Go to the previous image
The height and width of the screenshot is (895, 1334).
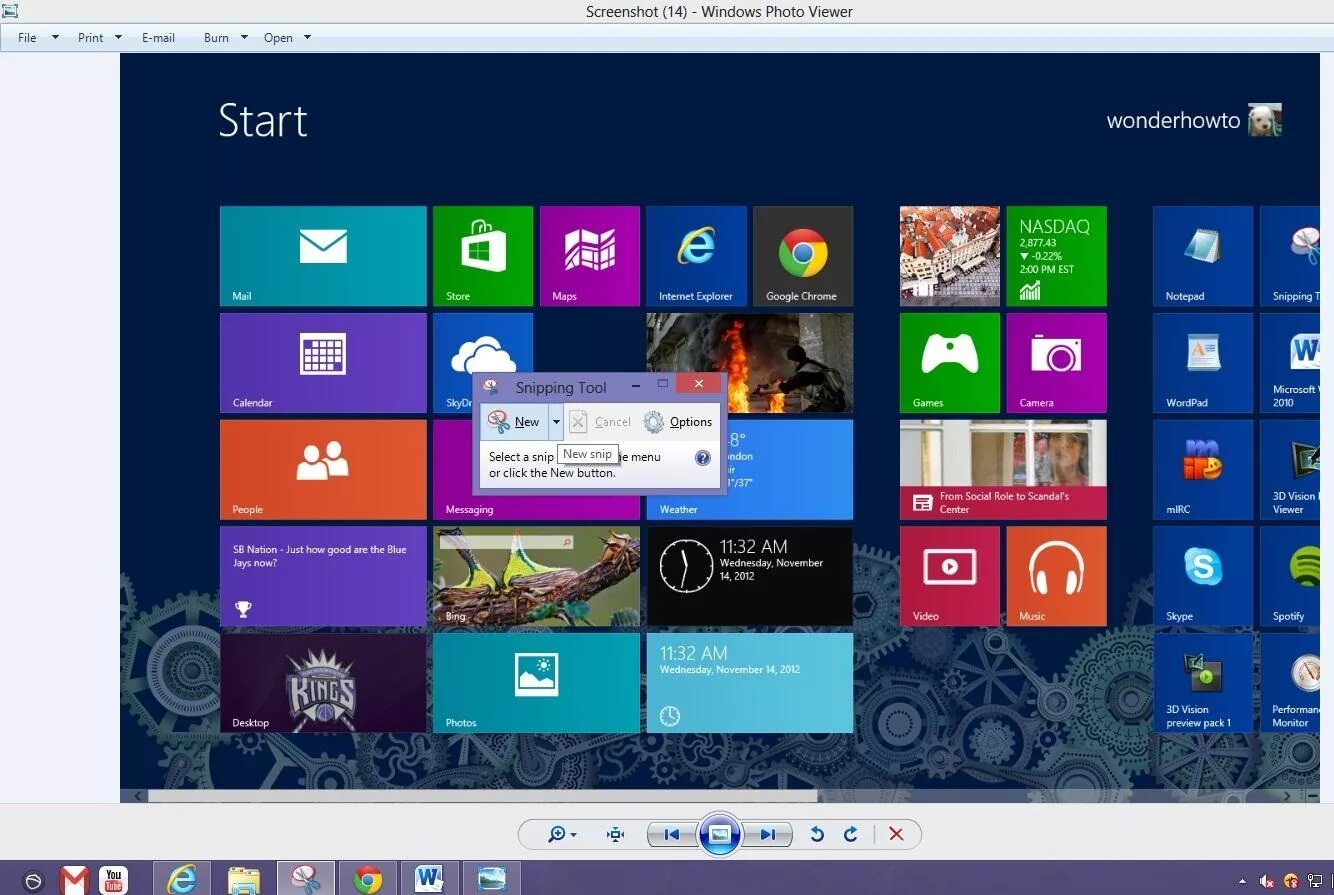[x=671, y=834]
